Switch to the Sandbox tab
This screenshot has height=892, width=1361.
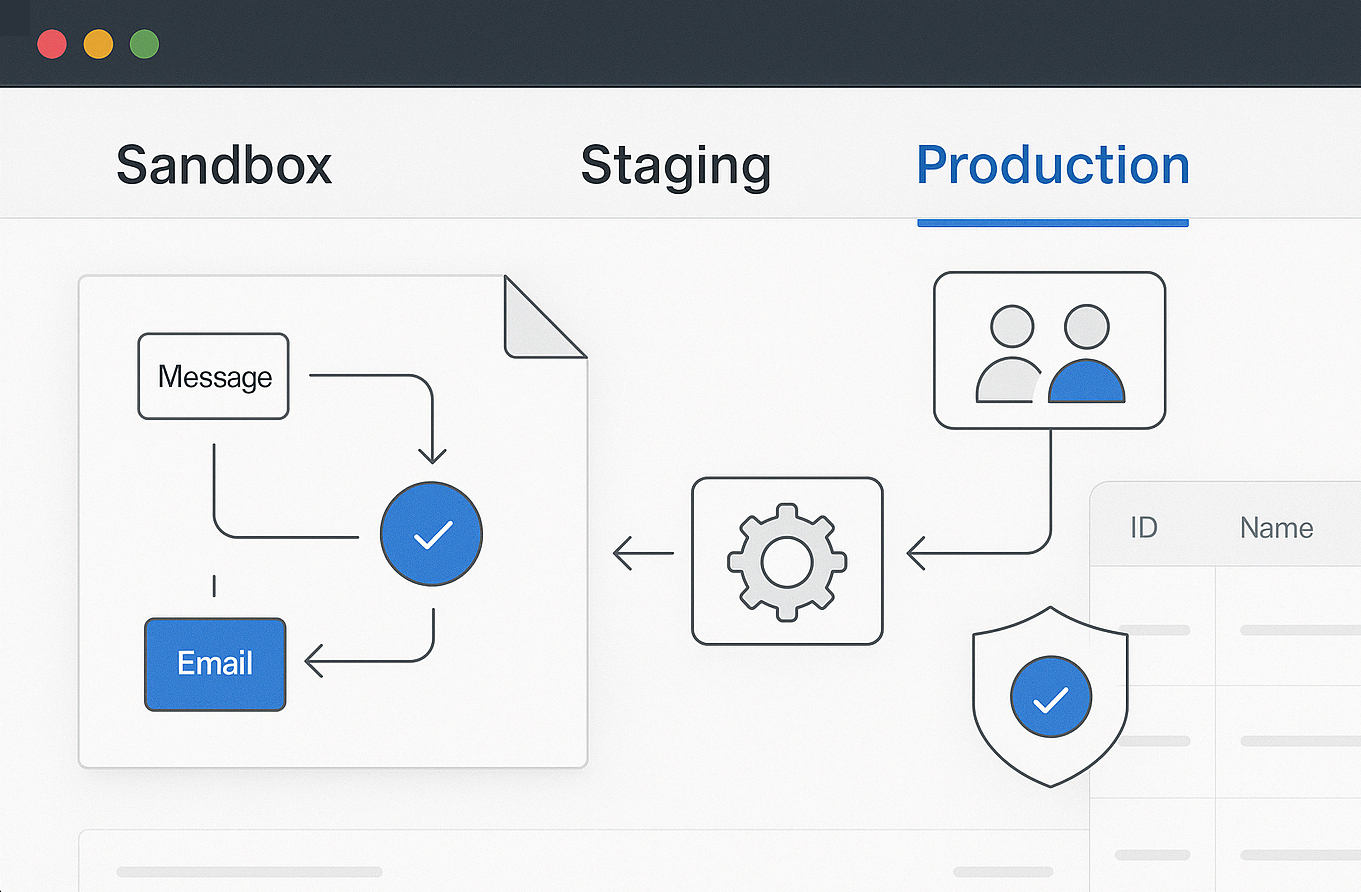(x=224, y=165)
